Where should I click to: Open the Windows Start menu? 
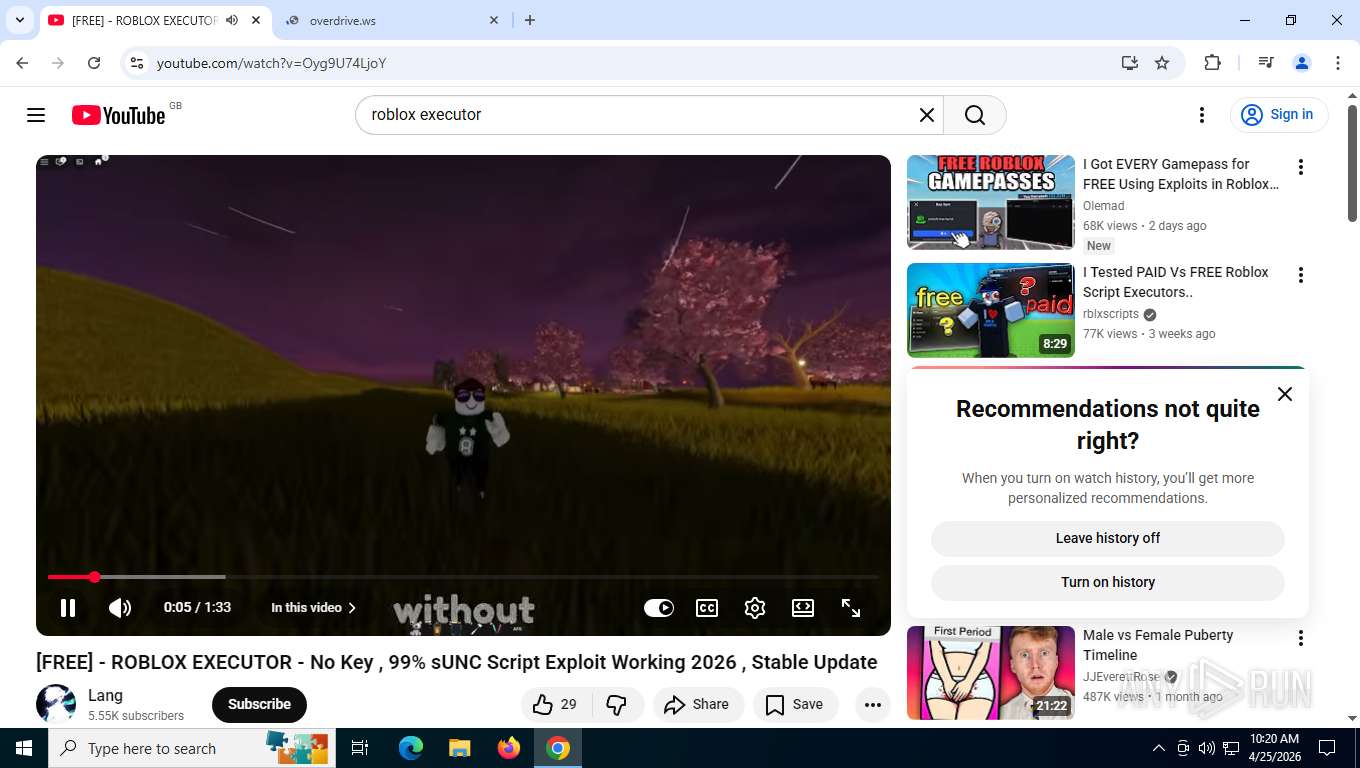click(x=24, y=748)
